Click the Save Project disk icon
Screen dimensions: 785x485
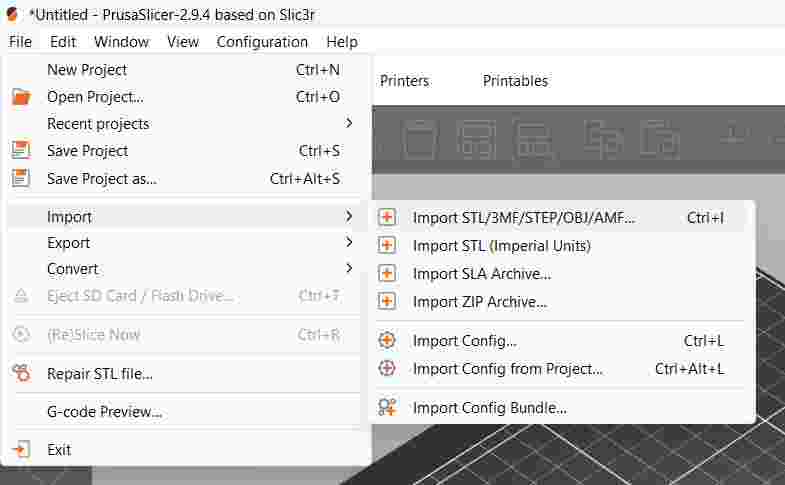[21, 151]
